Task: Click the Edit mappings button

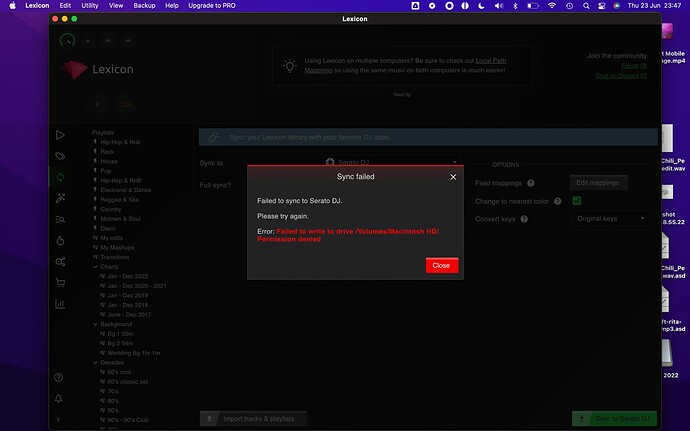Action: [598, 183]
